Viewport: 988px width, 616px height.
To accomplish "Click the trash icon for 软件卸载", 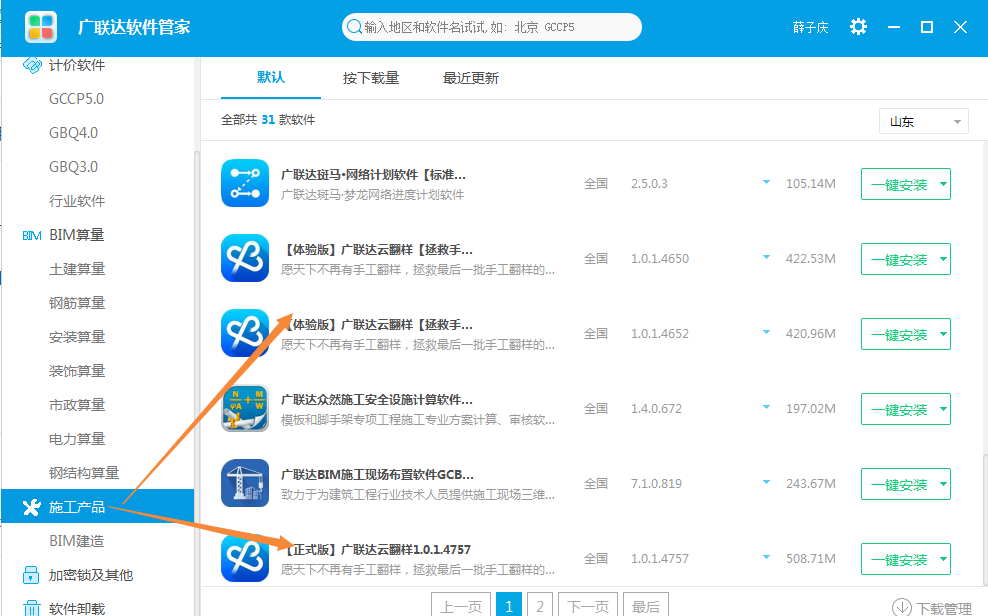I will [32, 608].
